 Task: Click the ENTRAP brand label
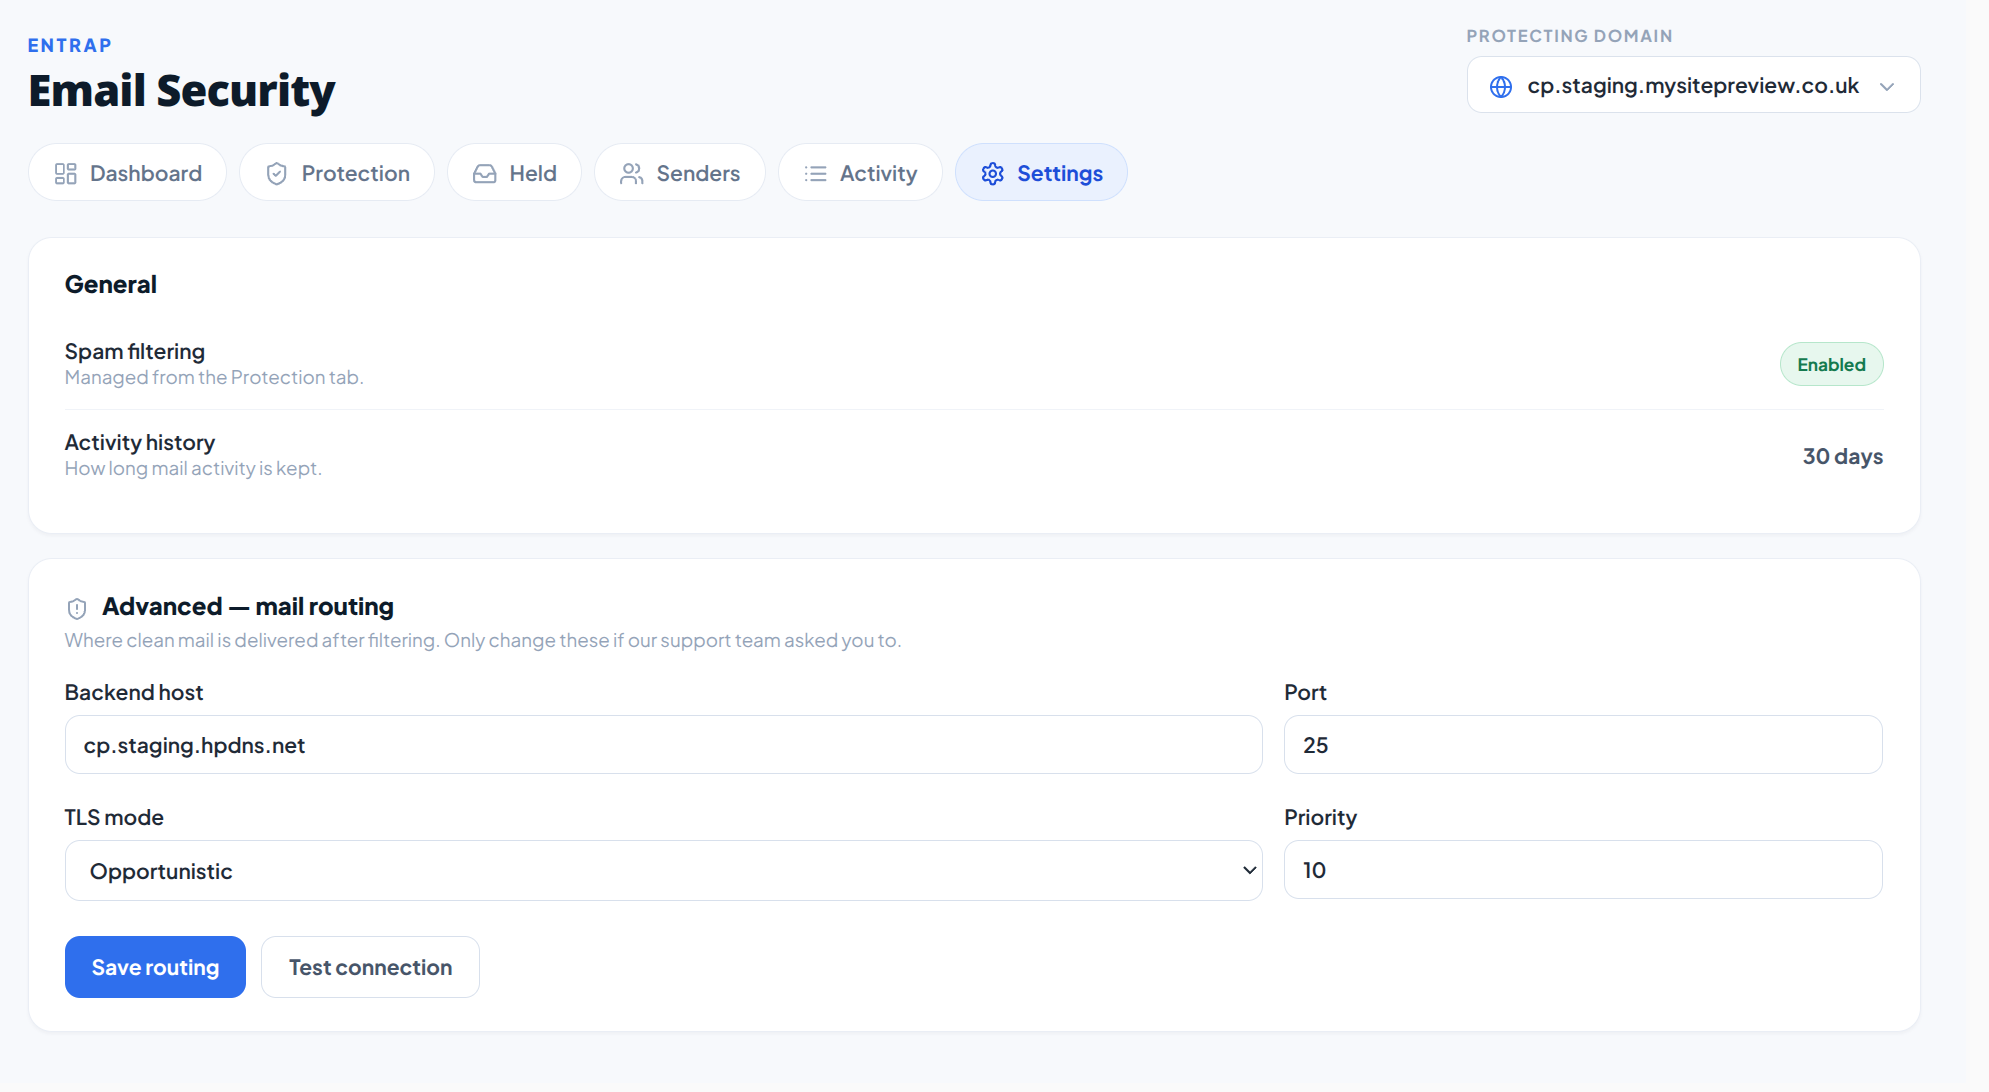pos(70,46)
